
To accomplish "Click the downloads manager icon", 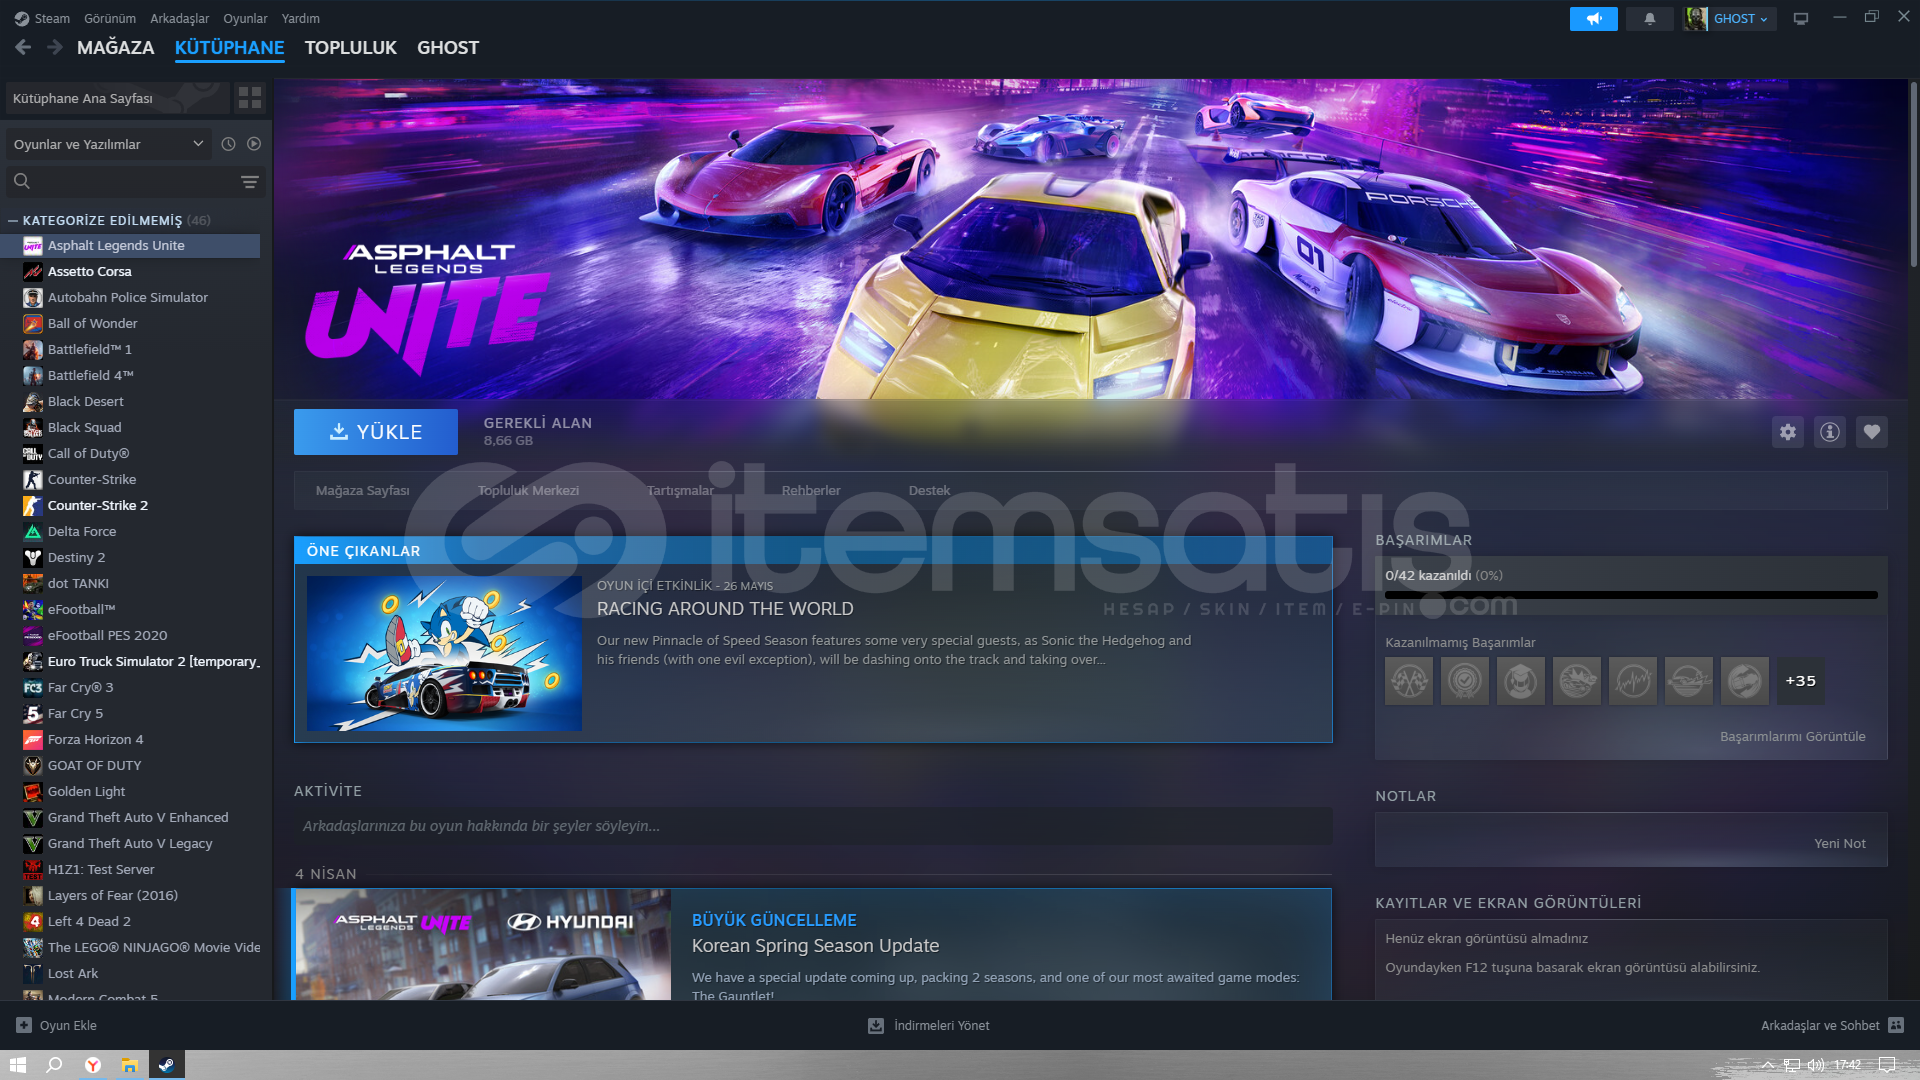I will point(875,1025).
